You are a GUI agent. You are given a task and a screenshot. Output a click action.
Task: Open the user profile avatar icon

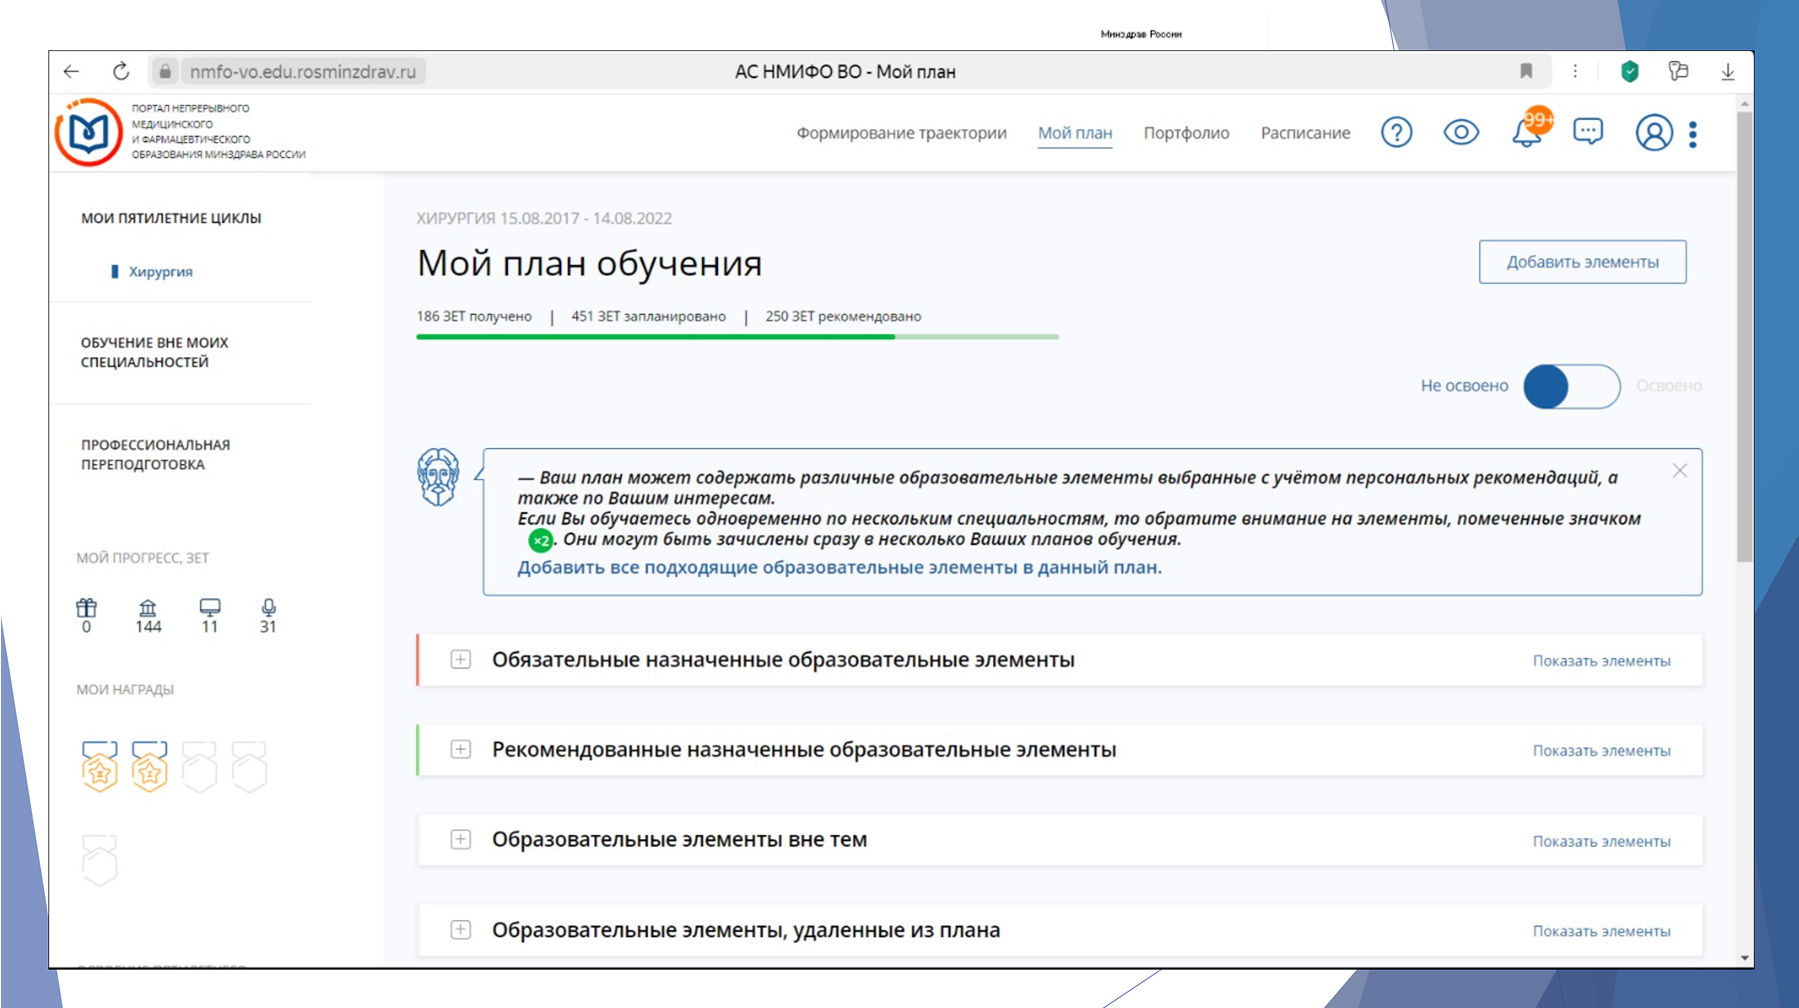[1654, 132]
